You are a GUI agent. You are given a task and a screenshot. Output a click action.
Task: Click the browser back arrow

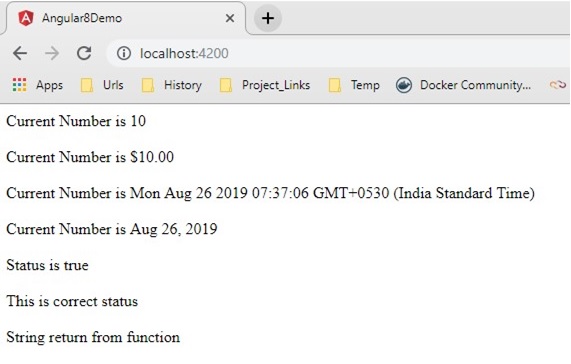[20, 54]
